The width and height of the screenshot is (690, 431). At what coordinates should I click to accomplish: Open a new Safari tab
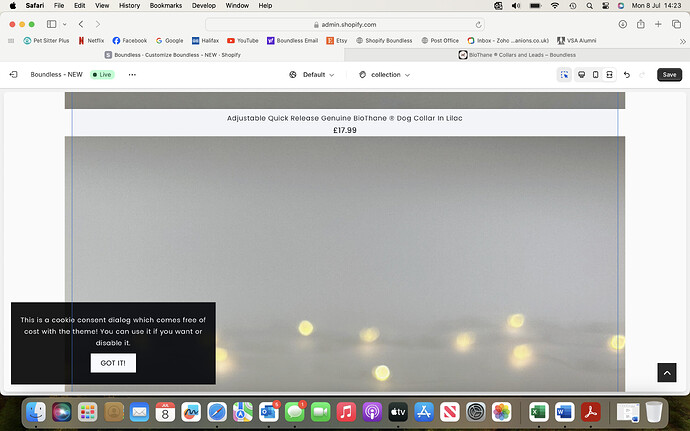pyautogui.click(x=658, y=24)
